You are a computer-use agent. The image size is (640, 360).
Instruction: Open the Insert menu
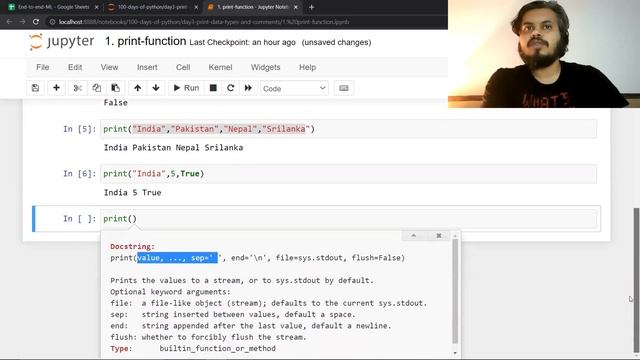147,67
